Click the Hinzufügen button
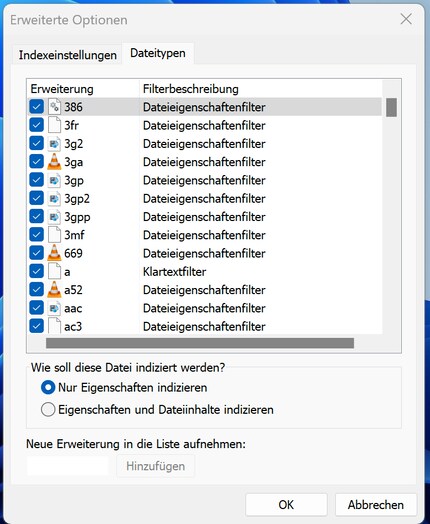 click(x=156, y=466)
